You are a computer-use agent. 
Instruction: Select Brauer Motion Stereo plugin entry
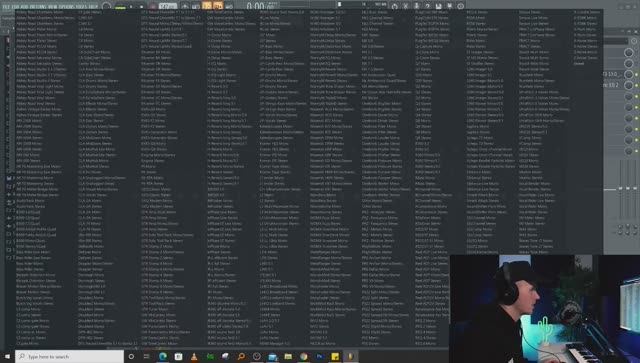(33, 292)
